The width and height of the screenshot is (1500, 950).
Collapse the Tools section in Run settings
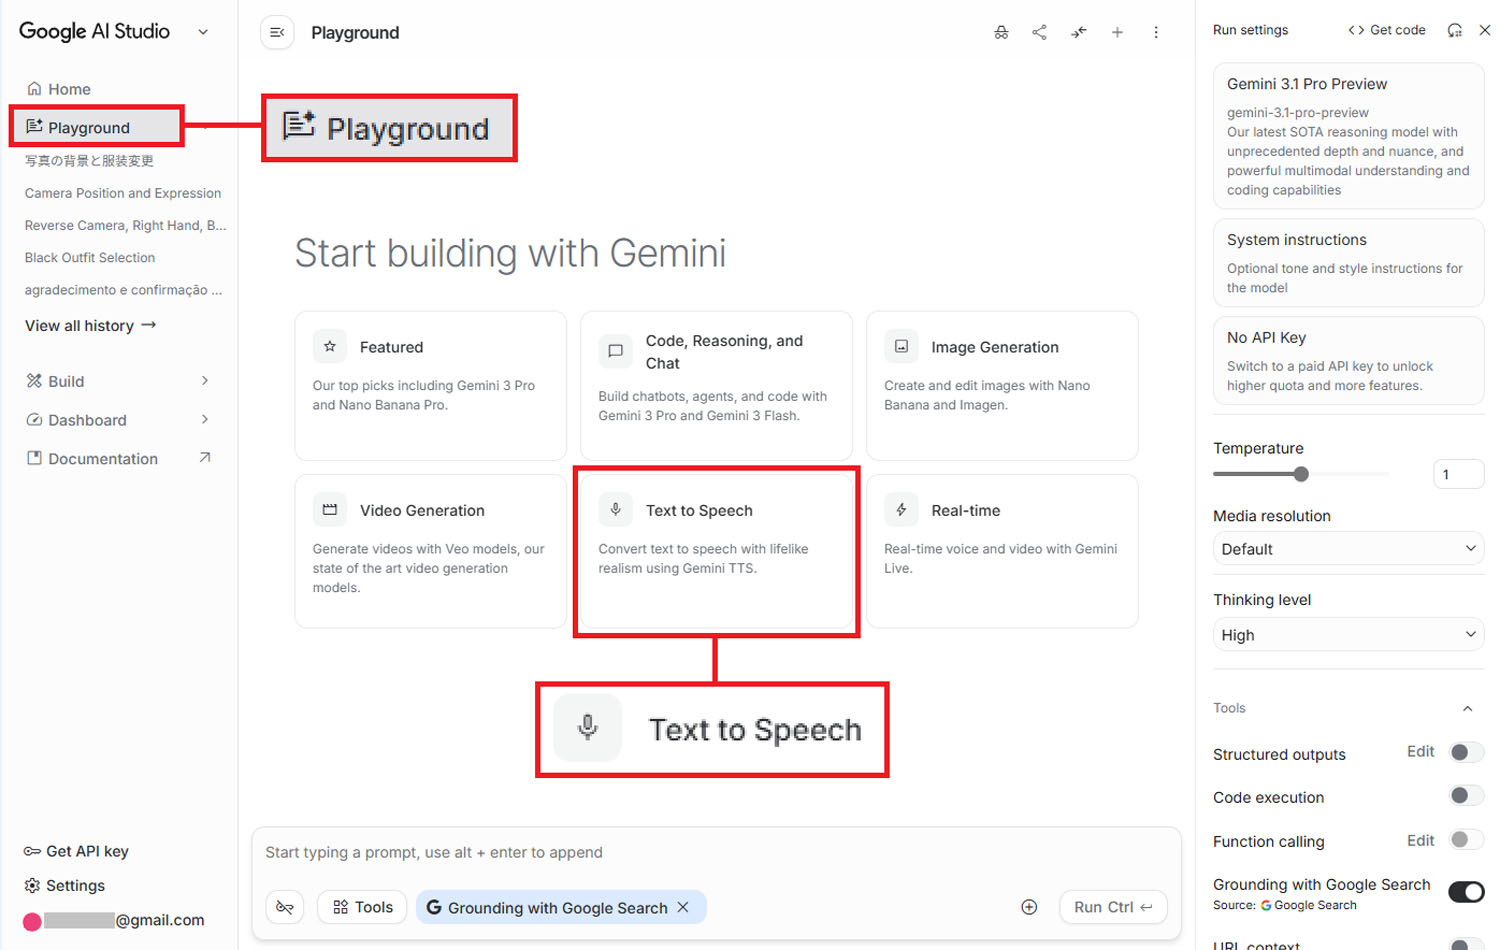pyautogui.click(x=1470, y=708)
